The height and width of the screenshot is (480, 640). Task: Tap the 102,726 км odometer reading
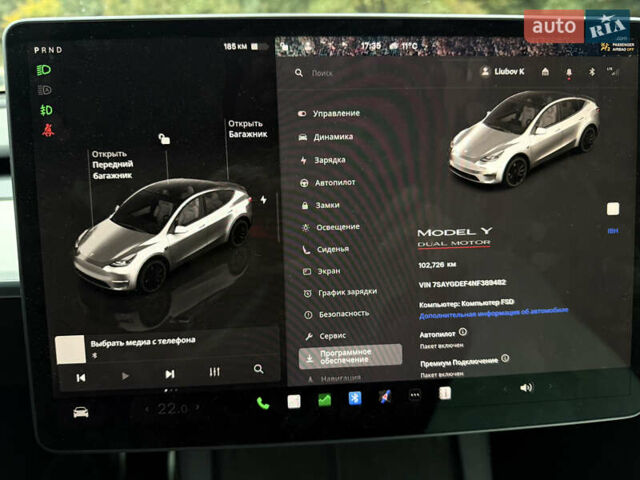(x=437, y=265)
